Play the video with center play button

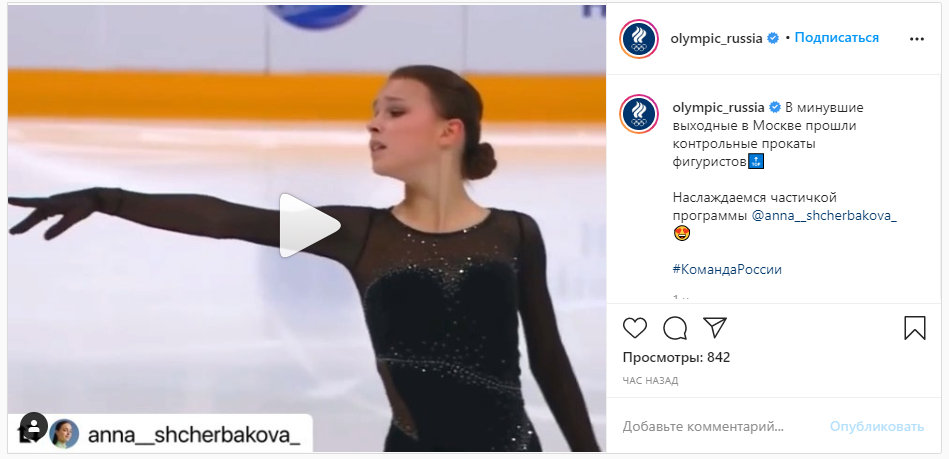(309, 225)
